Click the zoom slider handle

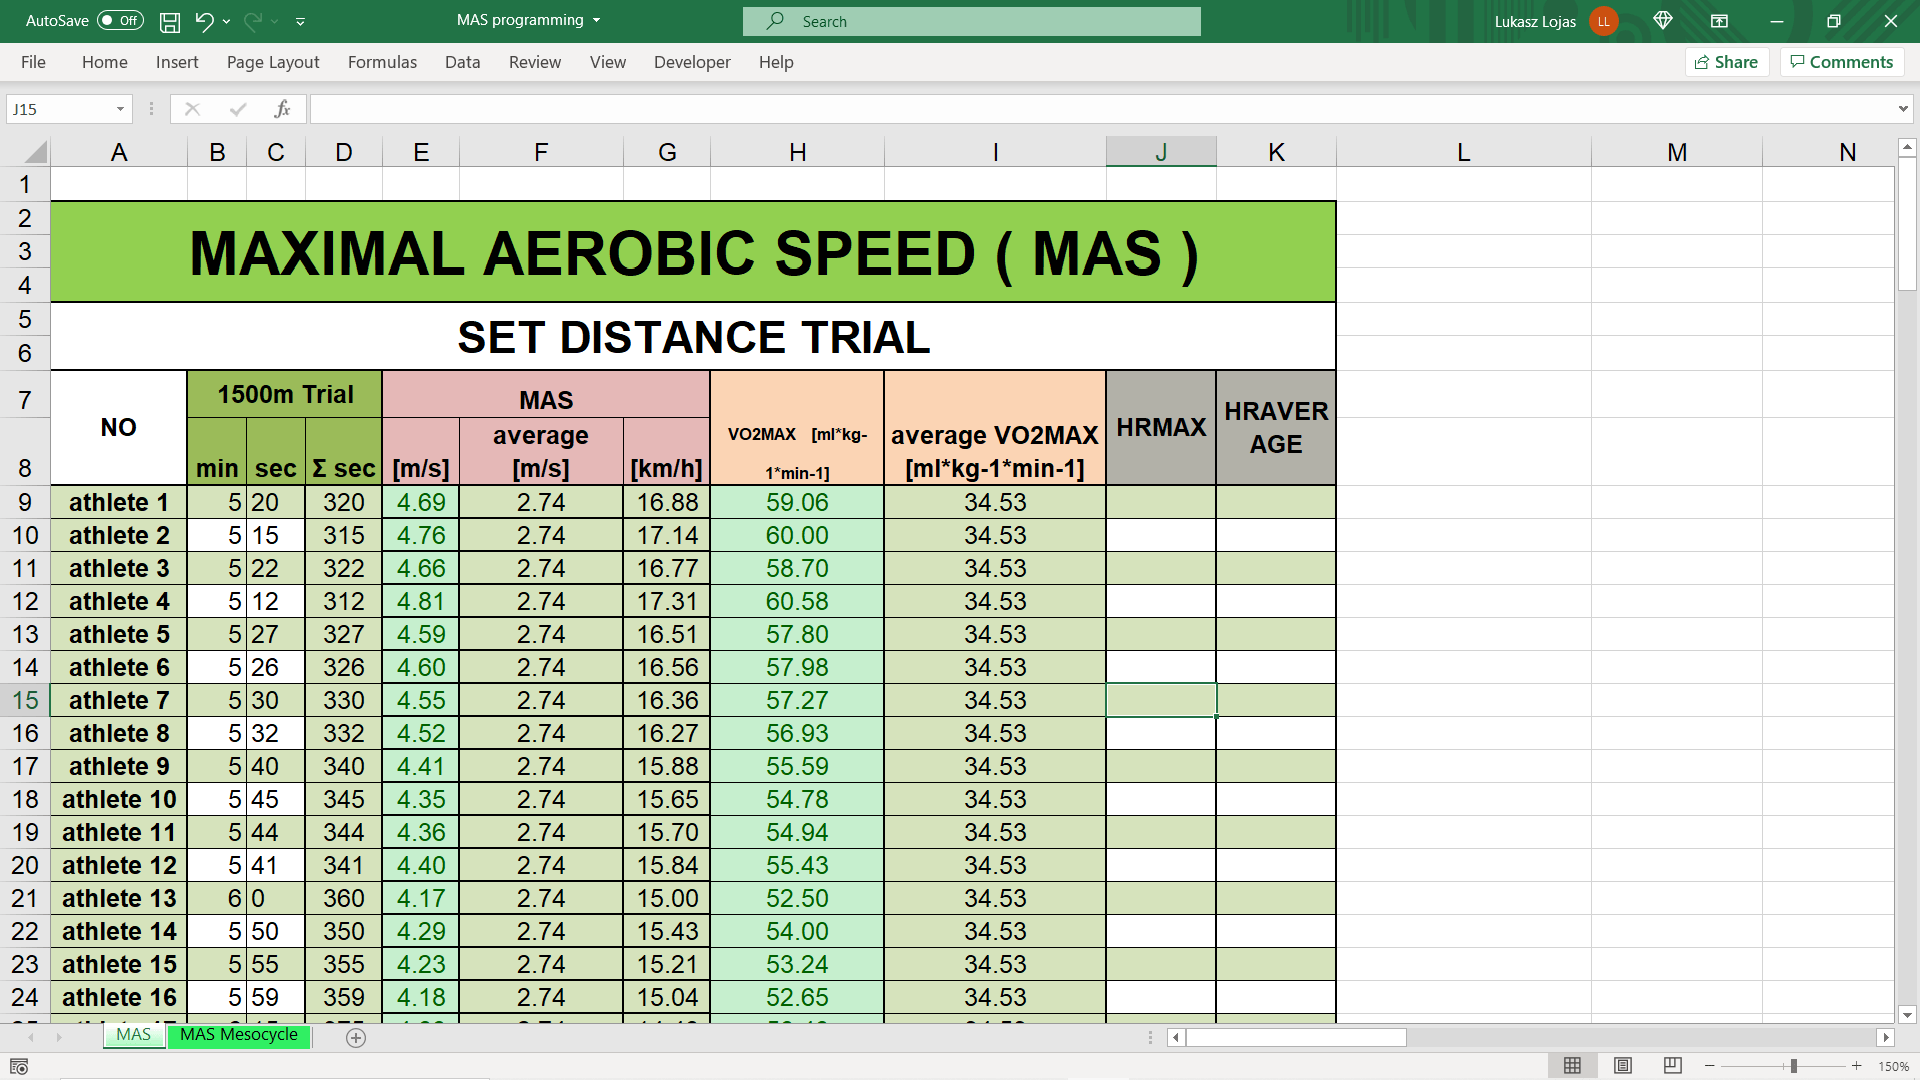[x=1793, y=1066]
